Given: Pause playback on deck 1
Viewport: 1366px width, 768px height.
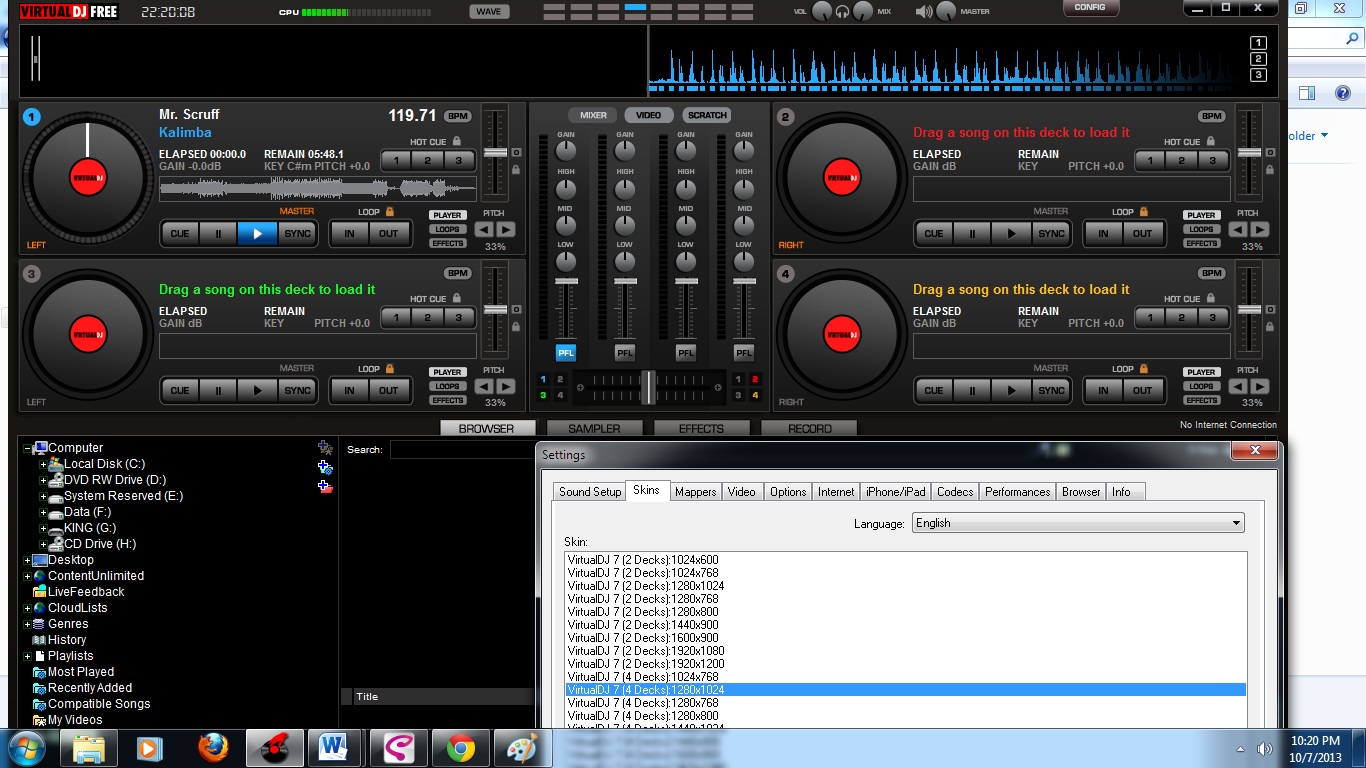Looking at the screenshot, I should [218, 234].
